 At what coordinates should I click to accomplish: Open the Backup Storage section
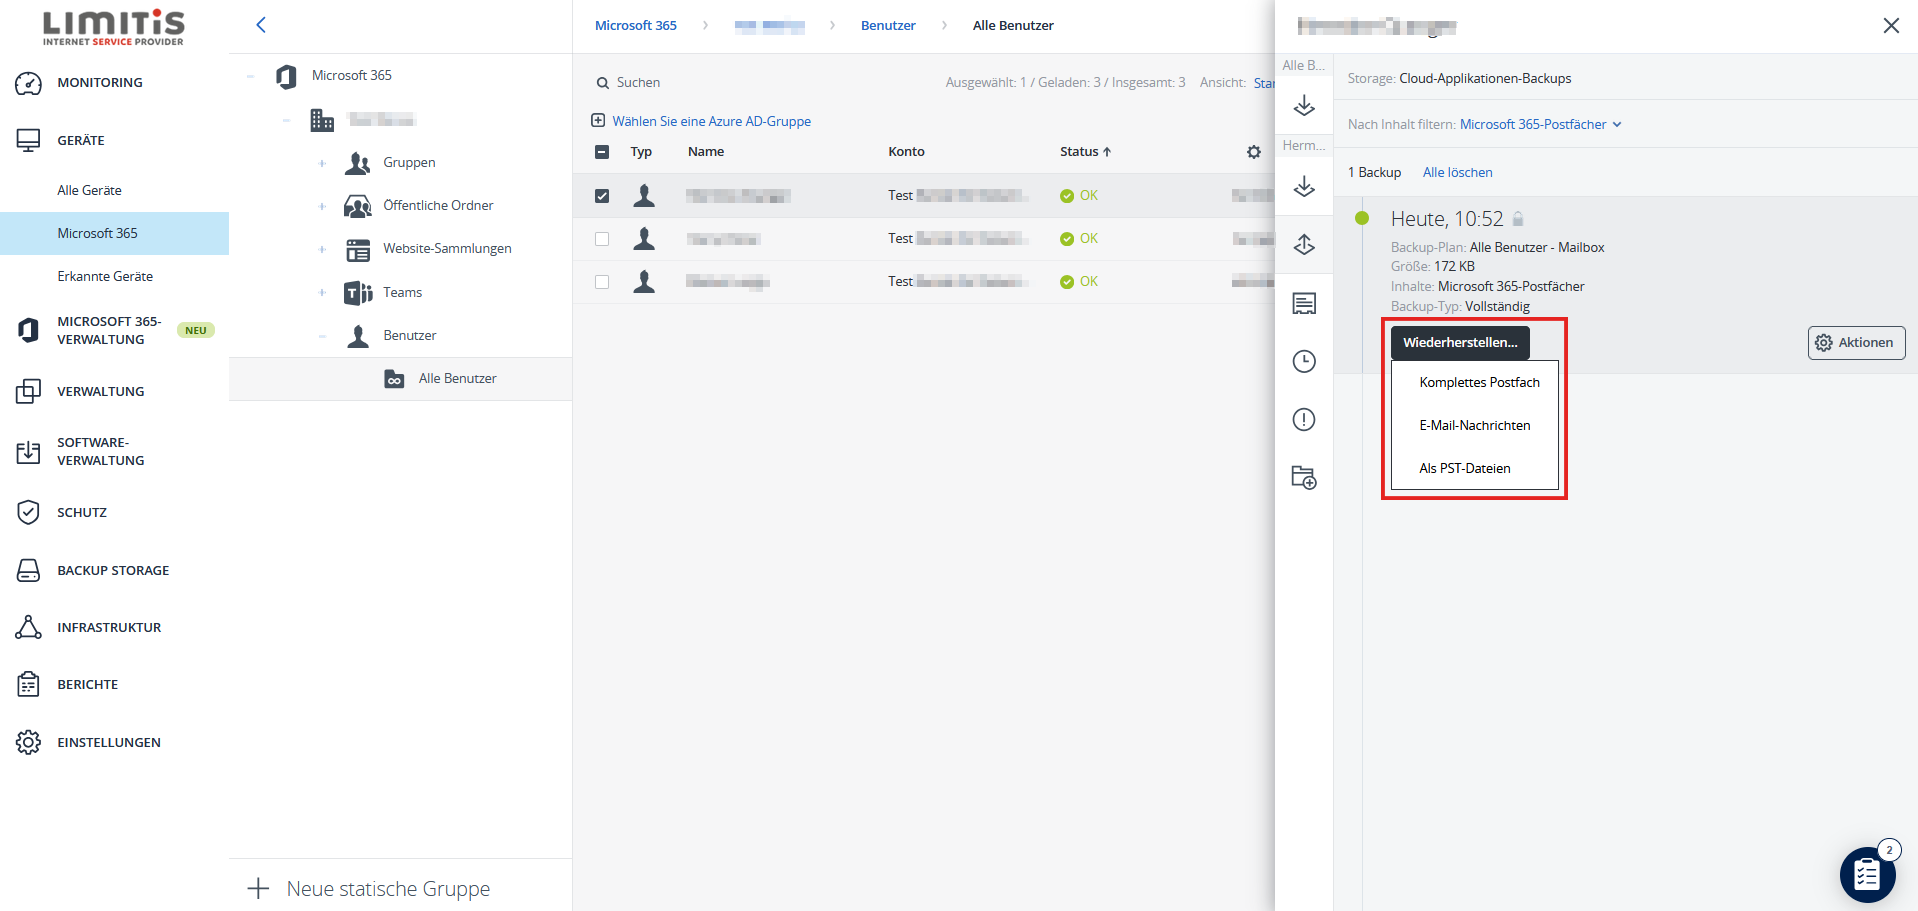tap(113, 571)
